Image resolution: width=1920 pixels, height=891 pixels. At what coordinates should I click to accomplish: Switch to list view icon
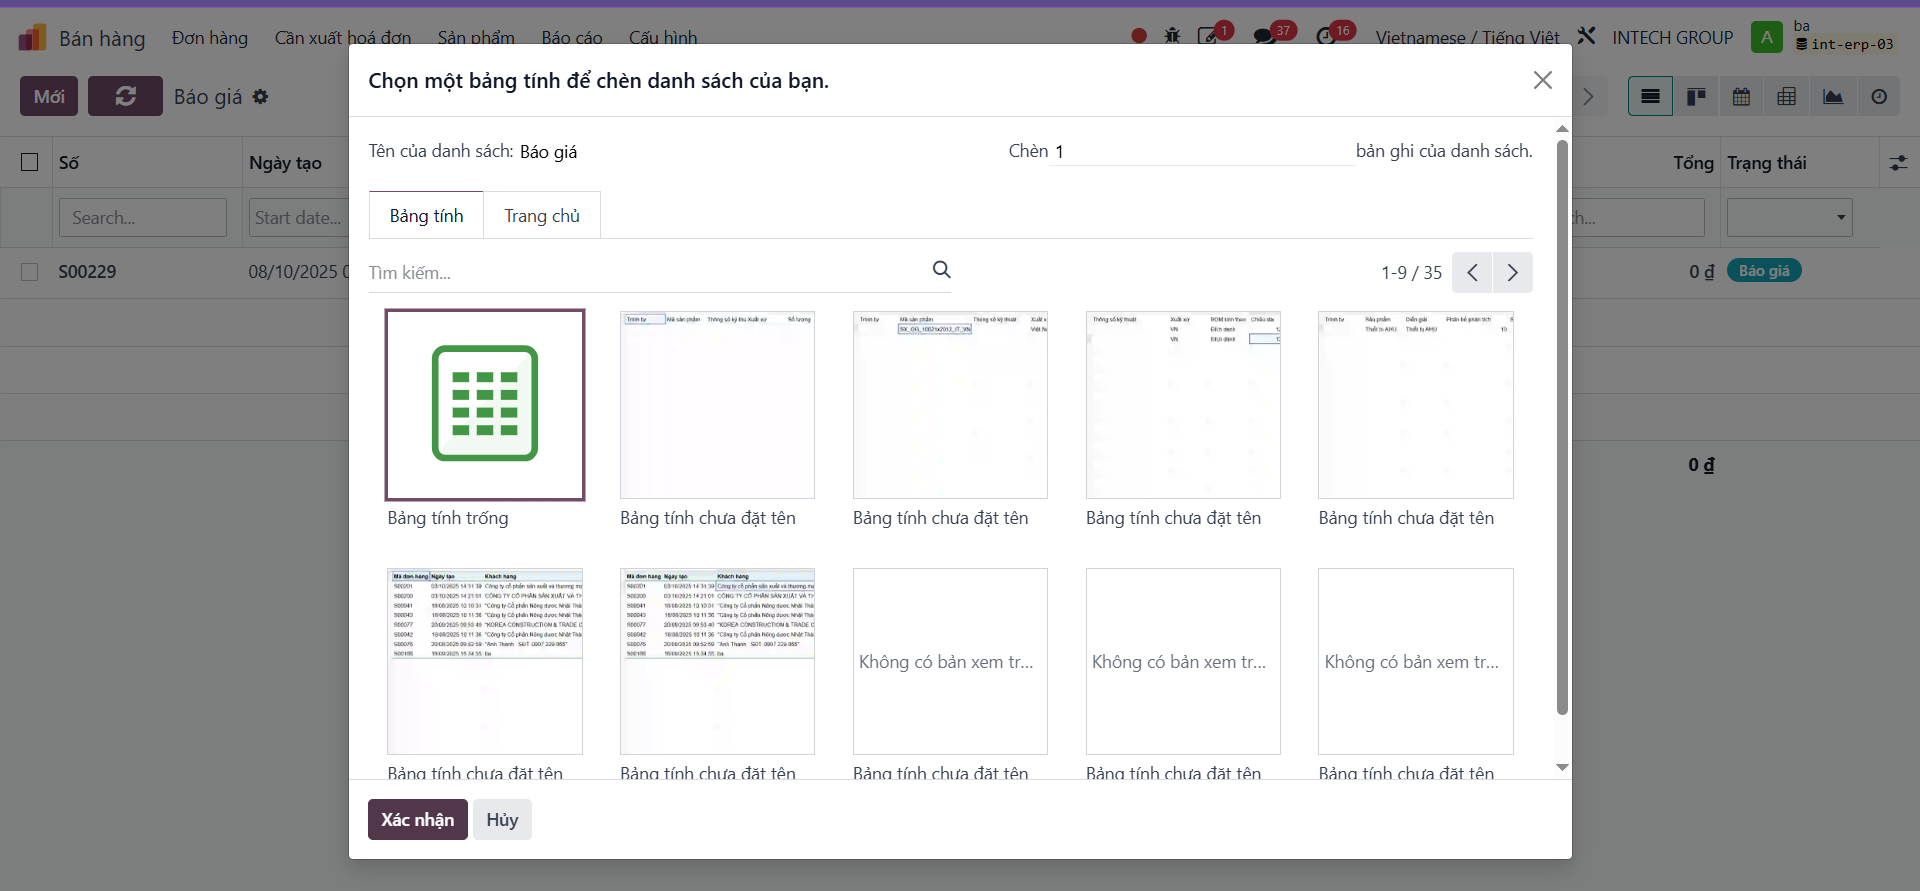[1650, 97]
